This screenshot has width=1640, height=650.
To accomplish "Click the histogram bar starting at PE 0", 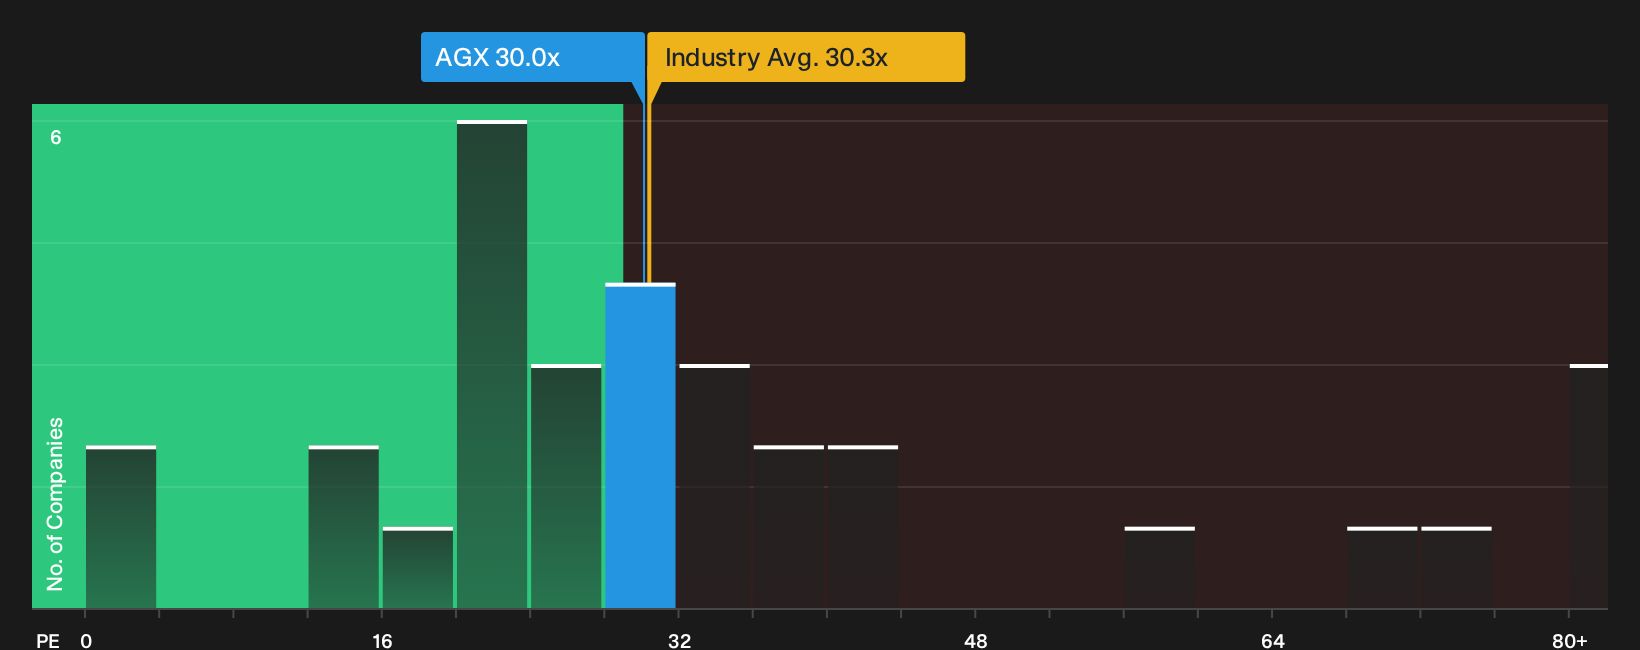I will click(x=121, y=527).
